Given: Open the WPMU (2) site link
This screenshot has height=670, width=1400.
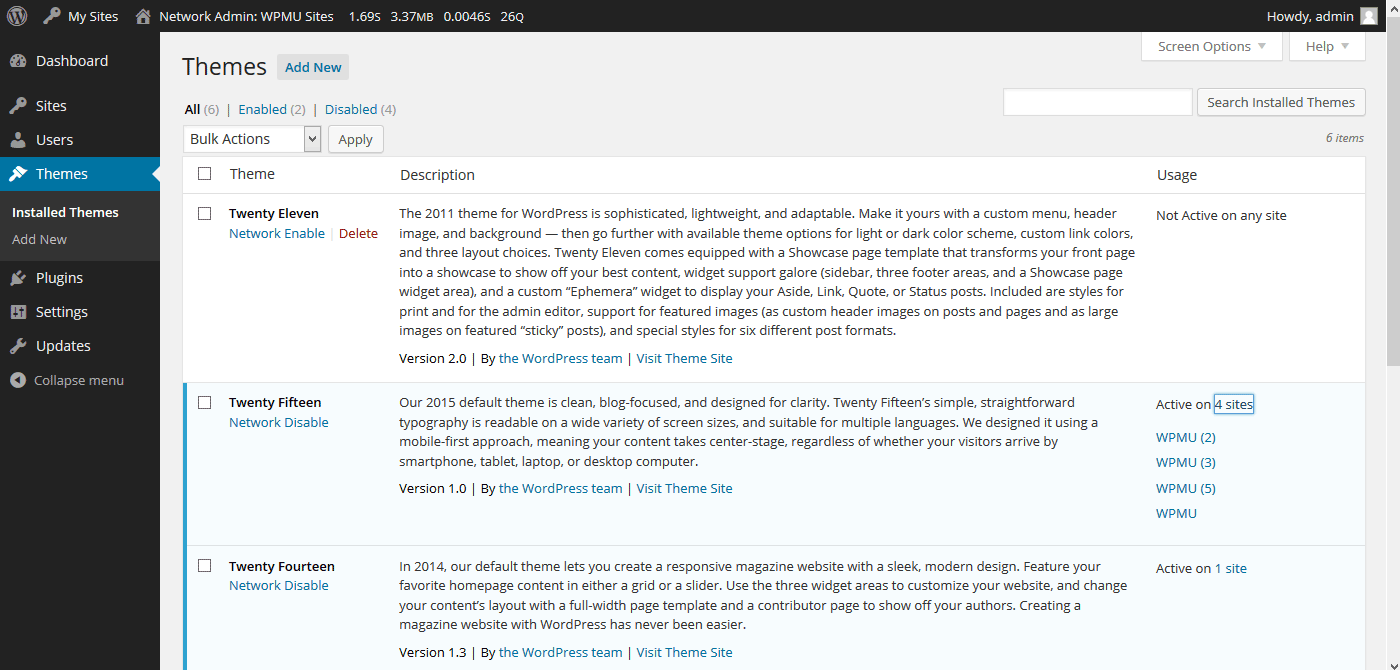Looking at the screenshot, I should coord(1186,437).
